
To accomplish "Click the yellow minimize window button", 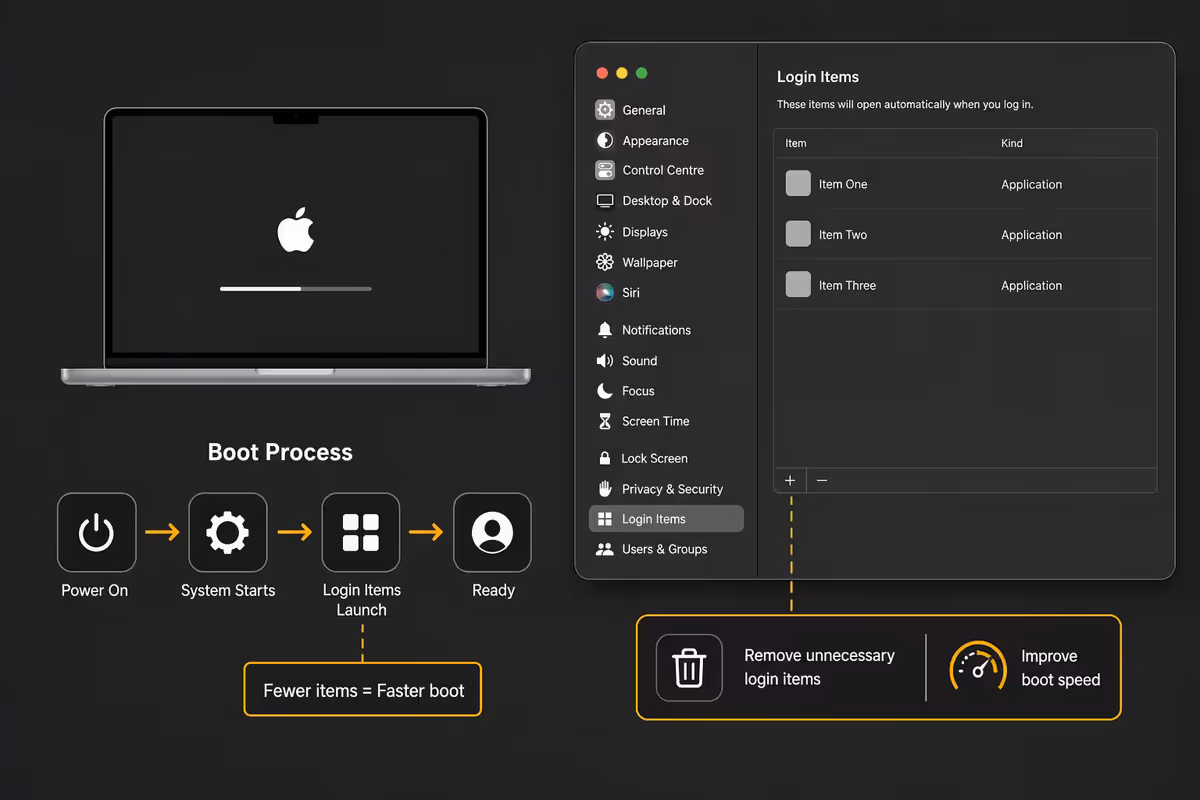I will coord(622,73).
